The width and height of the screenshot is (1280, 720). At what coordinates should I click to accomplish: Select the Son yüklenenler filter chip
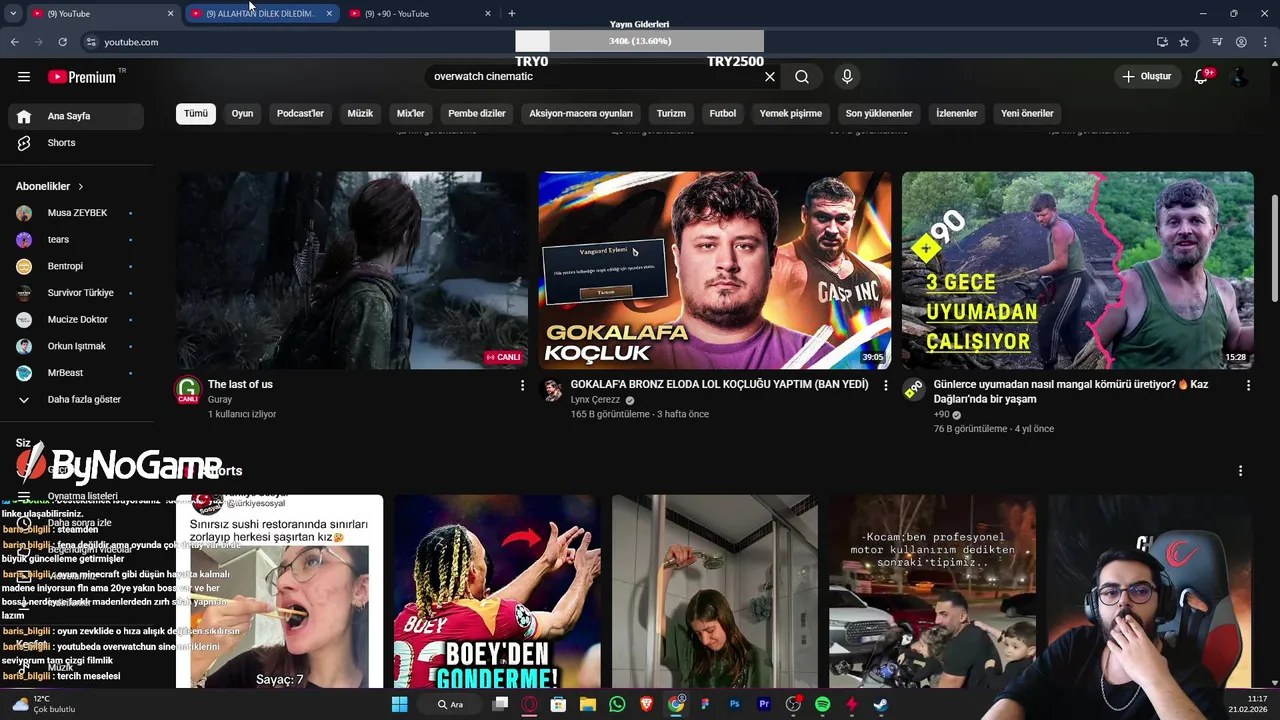pyautogui.click(x=879, y=113)
